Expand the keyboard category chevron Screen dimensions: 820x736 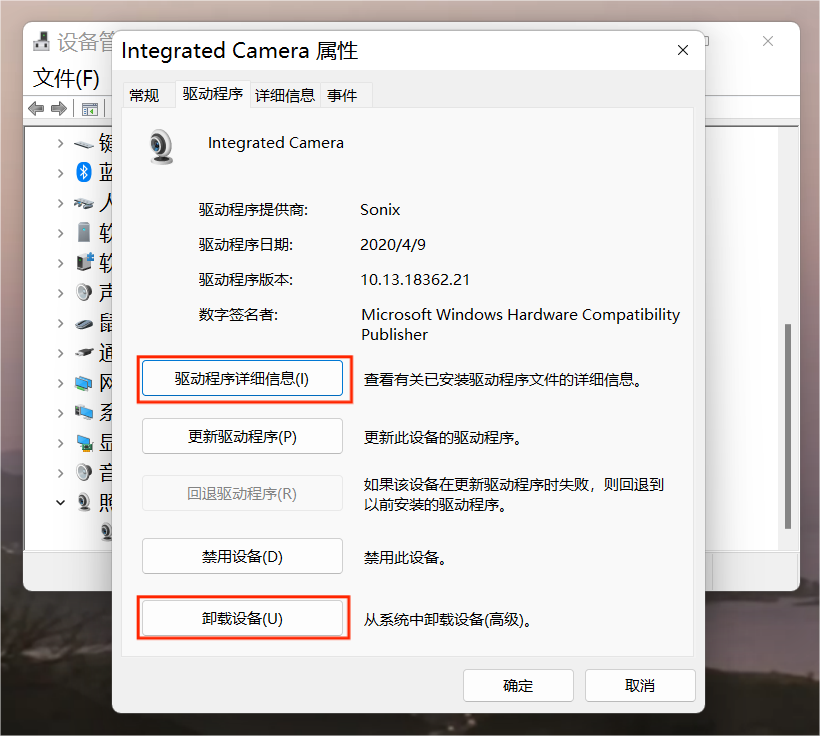coord(60,143)
